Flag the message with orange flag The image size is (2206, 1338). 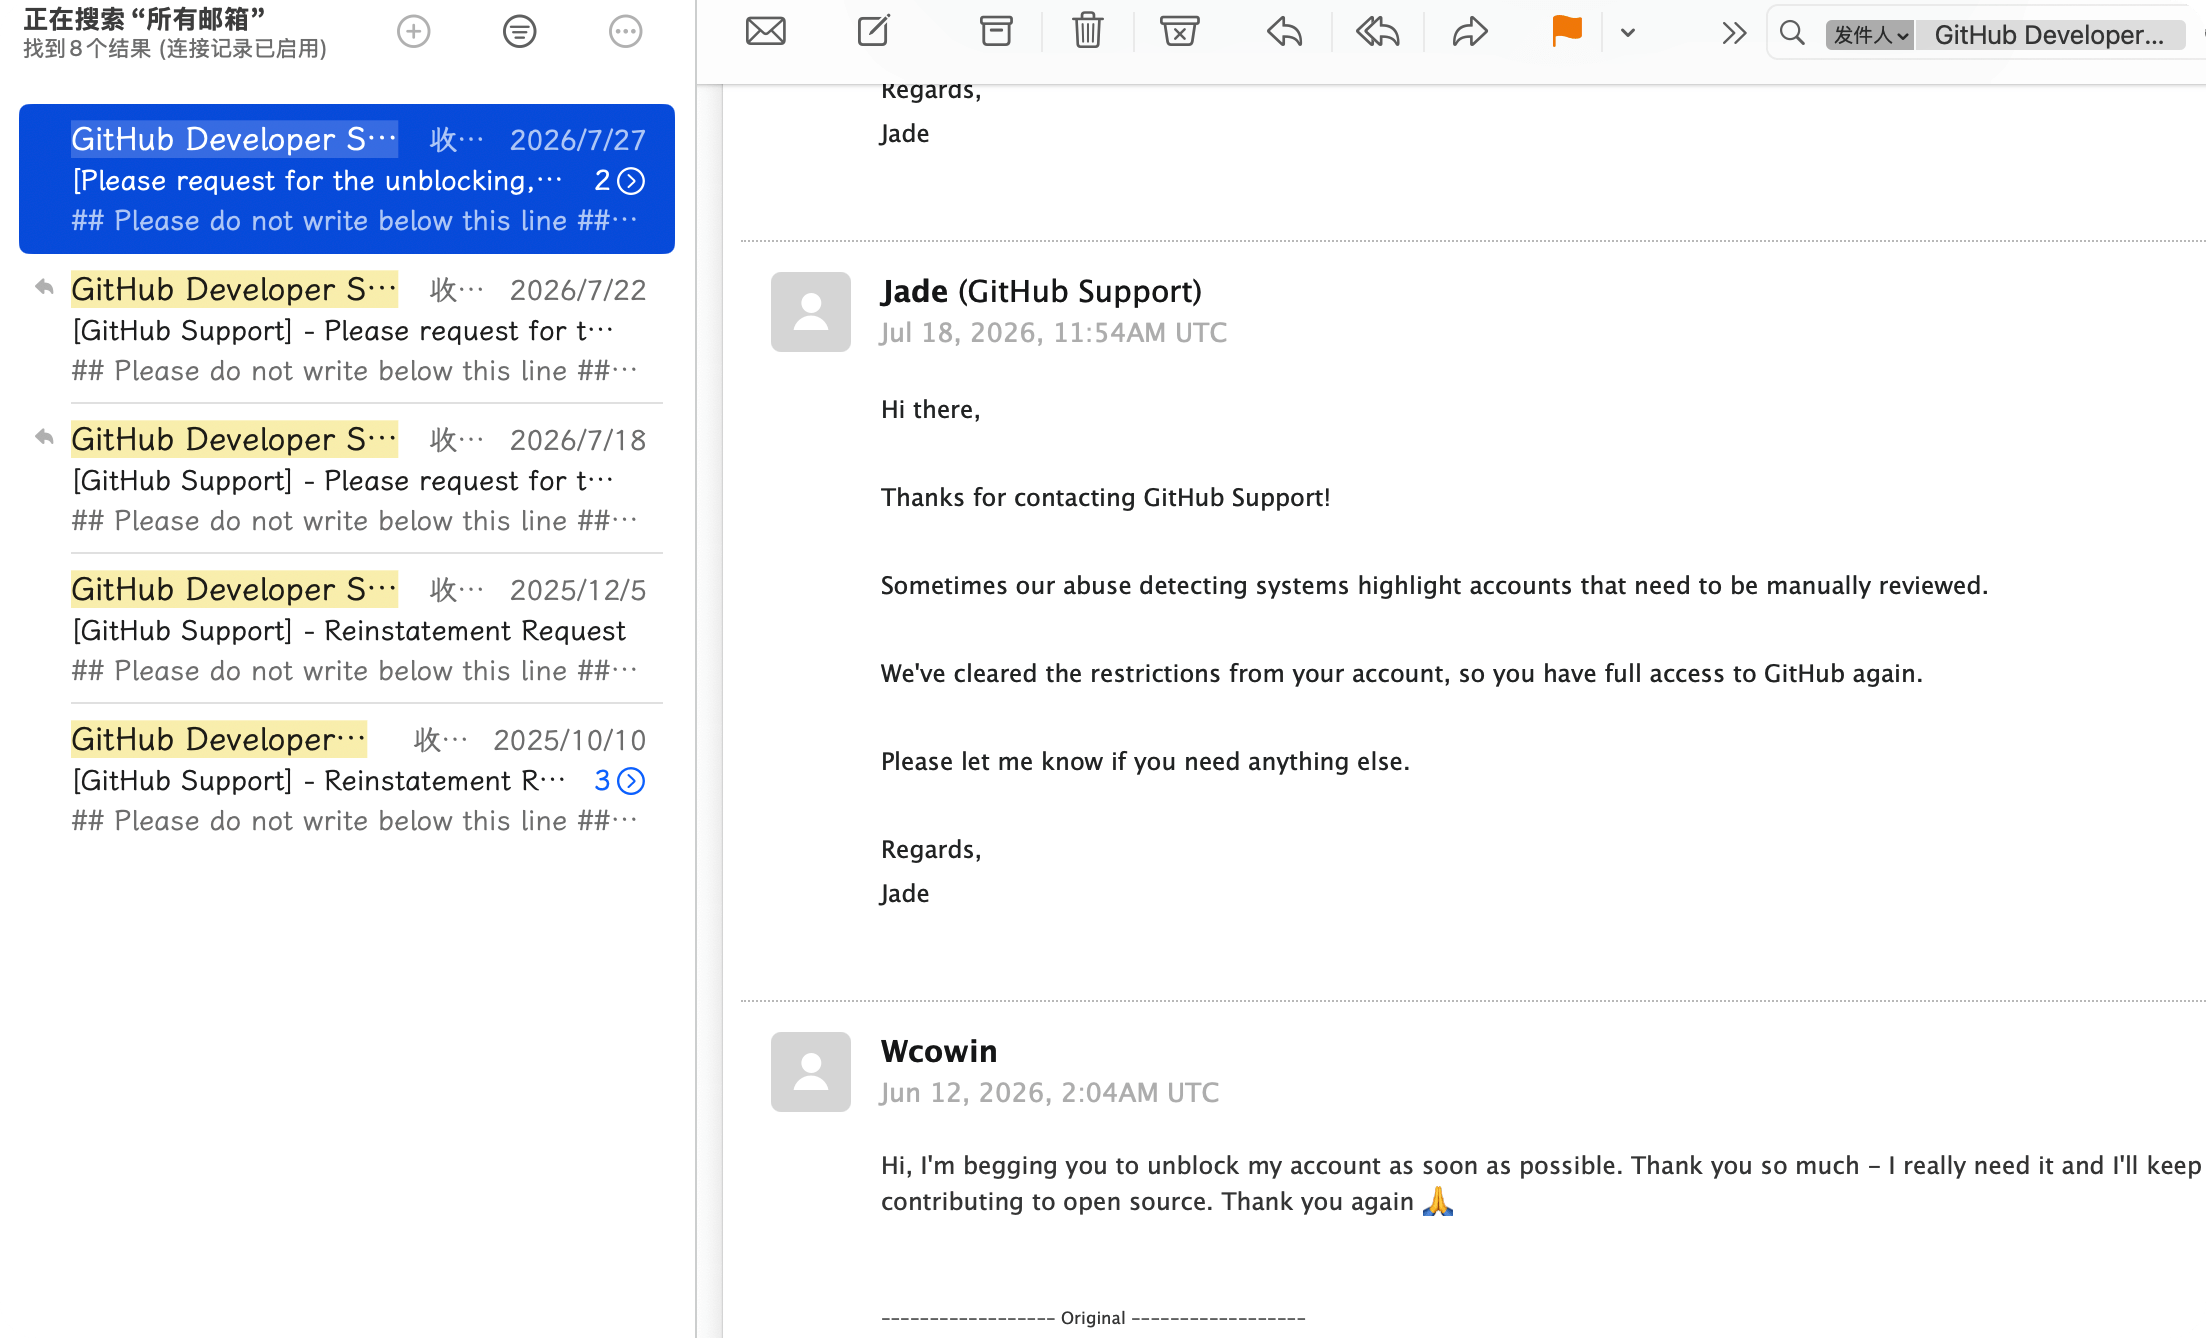1566,32
